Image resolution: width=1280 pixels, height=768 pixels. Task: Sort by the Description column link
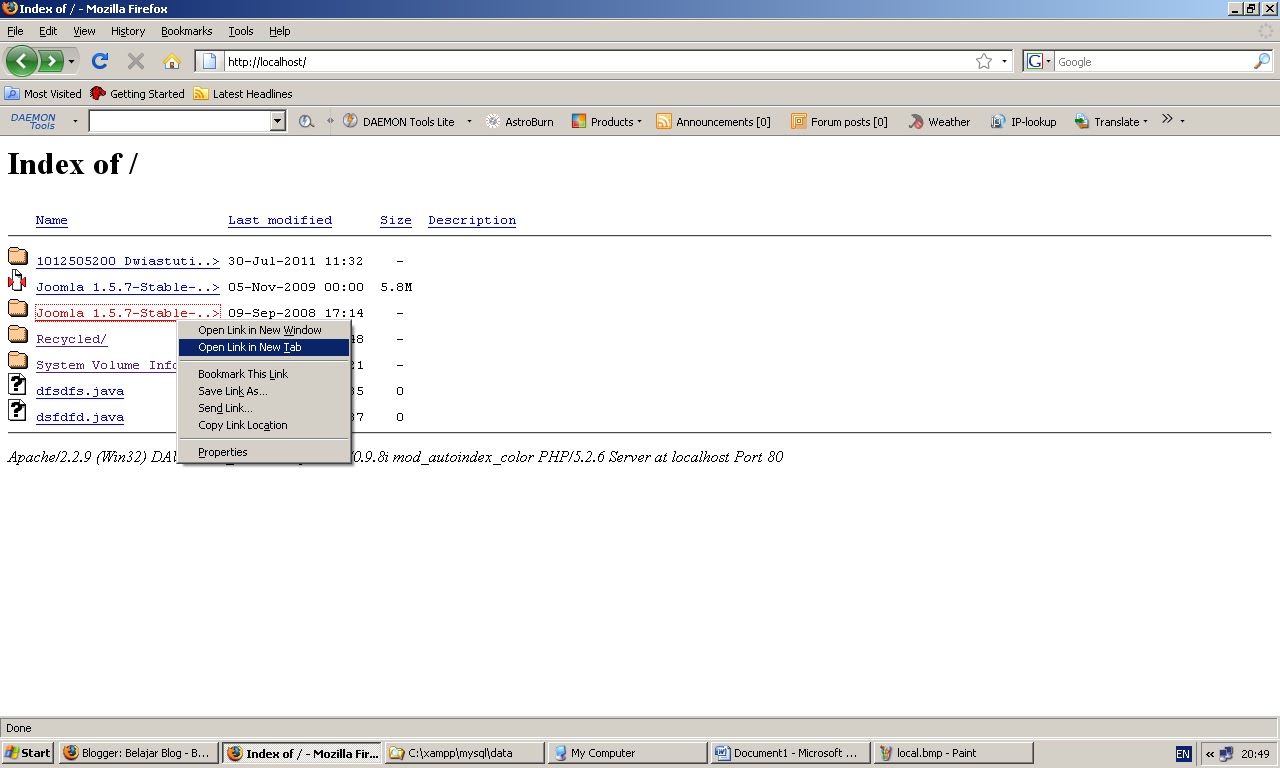(x=472, y=220)
